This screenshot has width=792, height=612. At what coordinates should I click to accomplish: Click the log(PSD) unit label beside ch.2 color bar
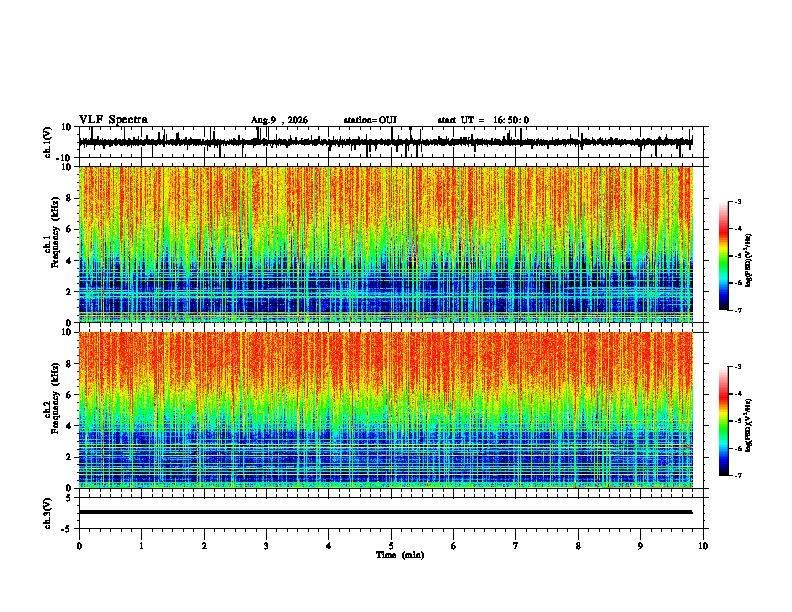click(749, 425)
